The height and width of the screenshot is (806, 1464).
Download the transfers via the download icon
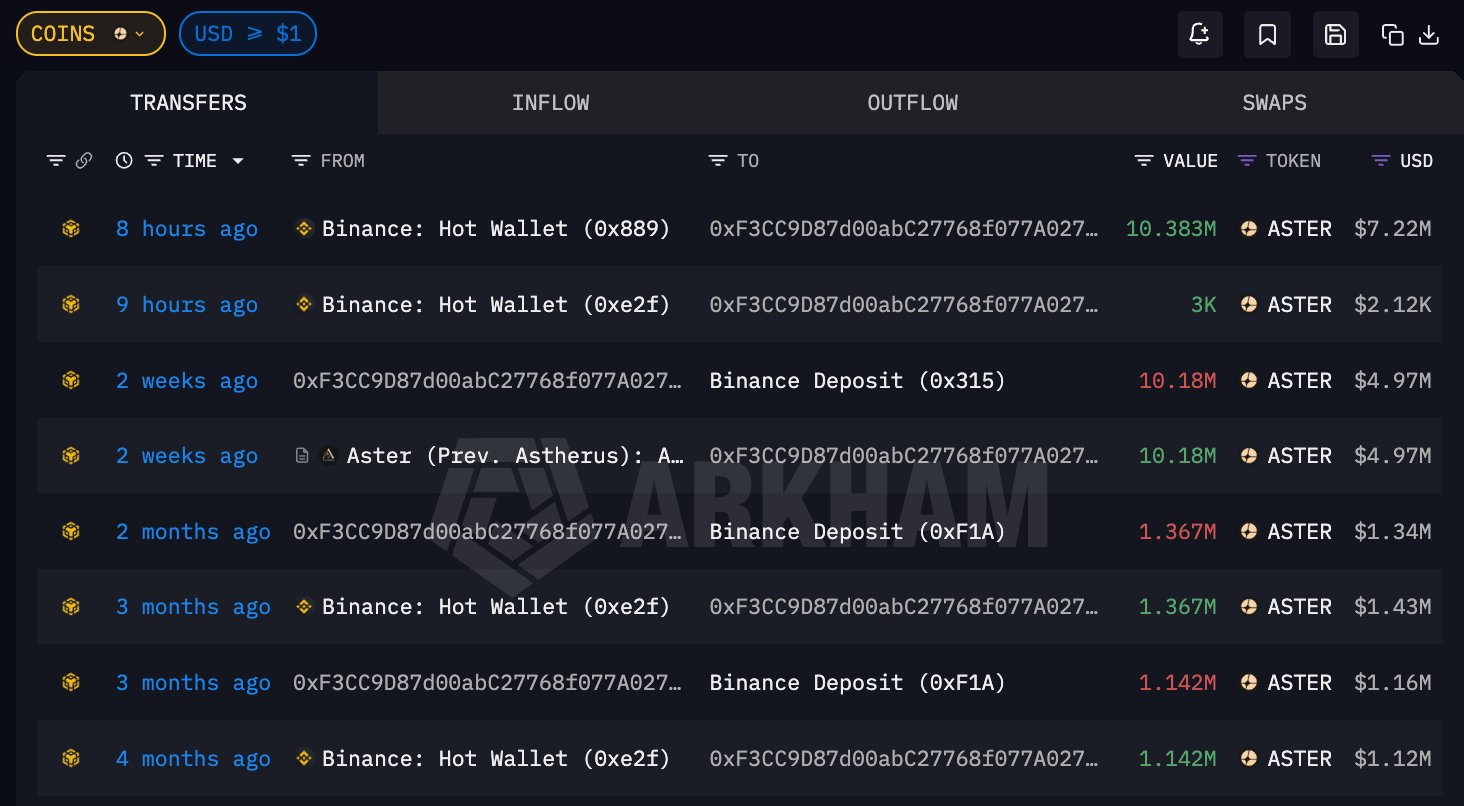click(x=1430, y=35)
